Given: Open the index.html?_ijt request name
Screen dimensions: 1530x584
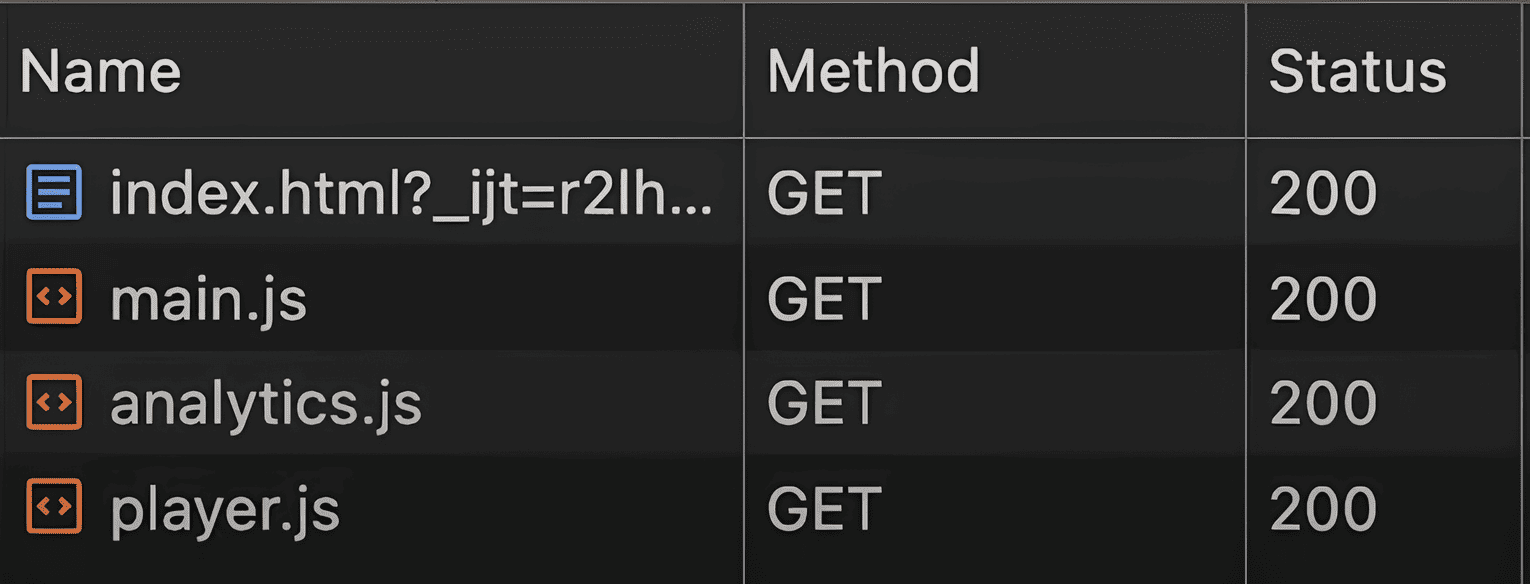Looking at the screenshot, I should 411,194.
